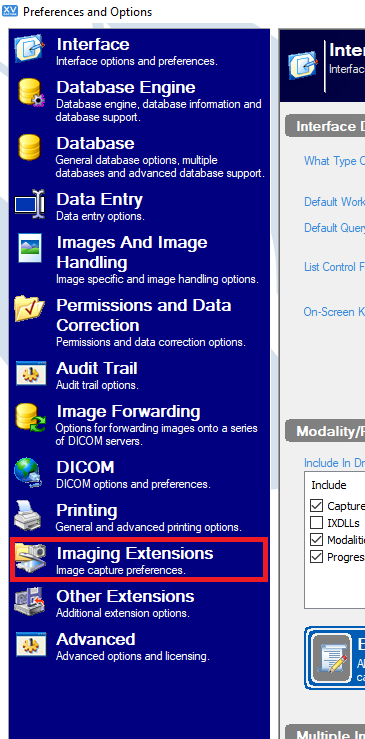This screenshot has width=365, height=739.
Task: Select the Database options category
Action: point(139,156)
